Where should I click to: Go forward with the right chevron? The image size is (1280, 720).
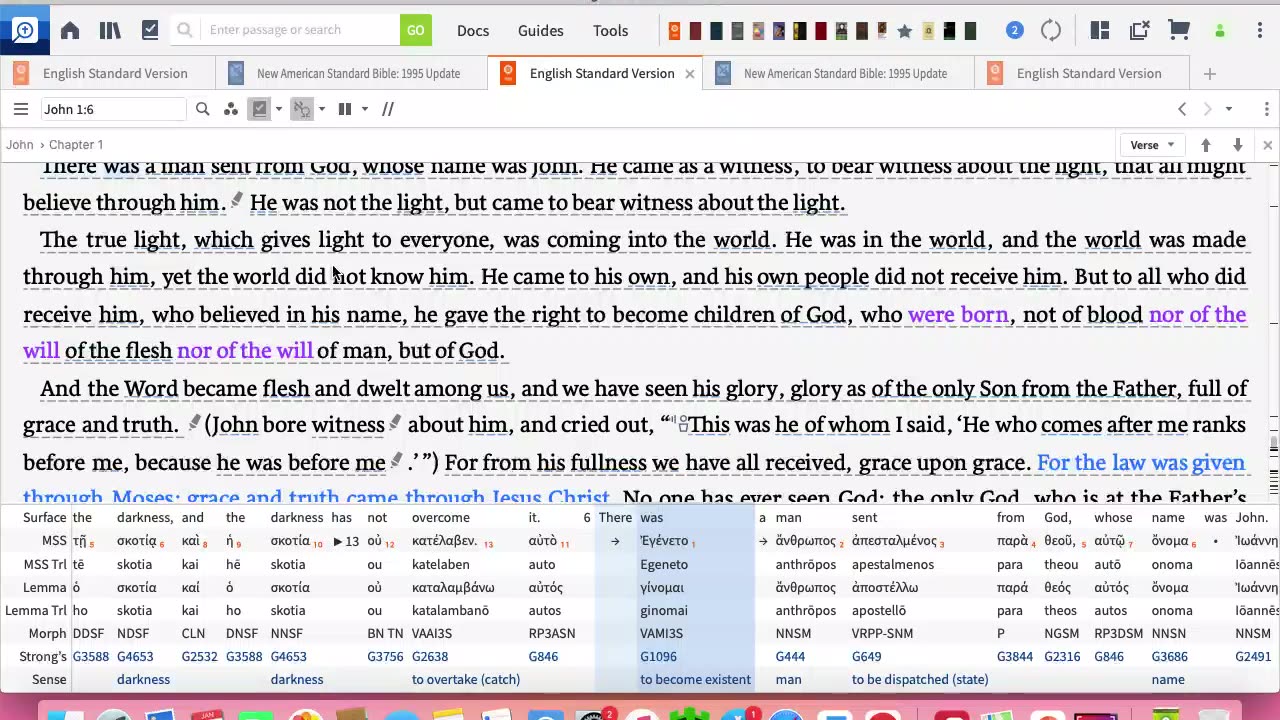(1207, 109)
